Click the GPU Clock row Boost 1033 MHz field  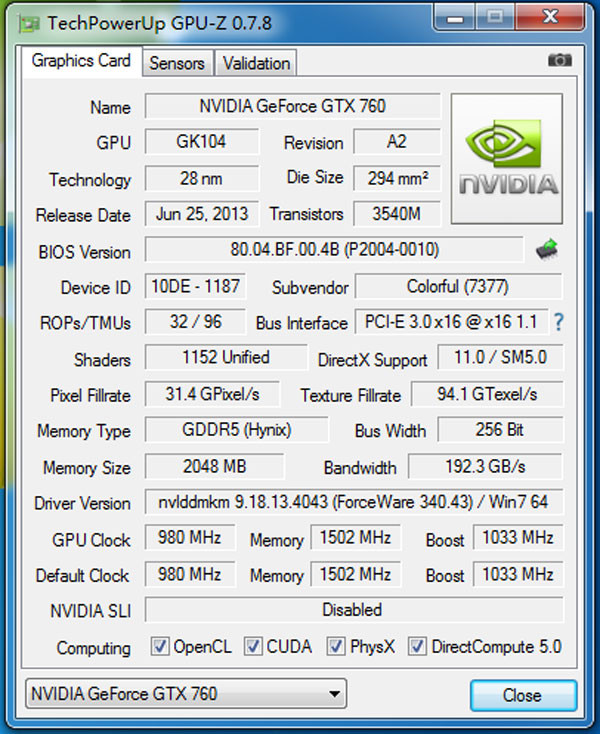pos(518,537)
